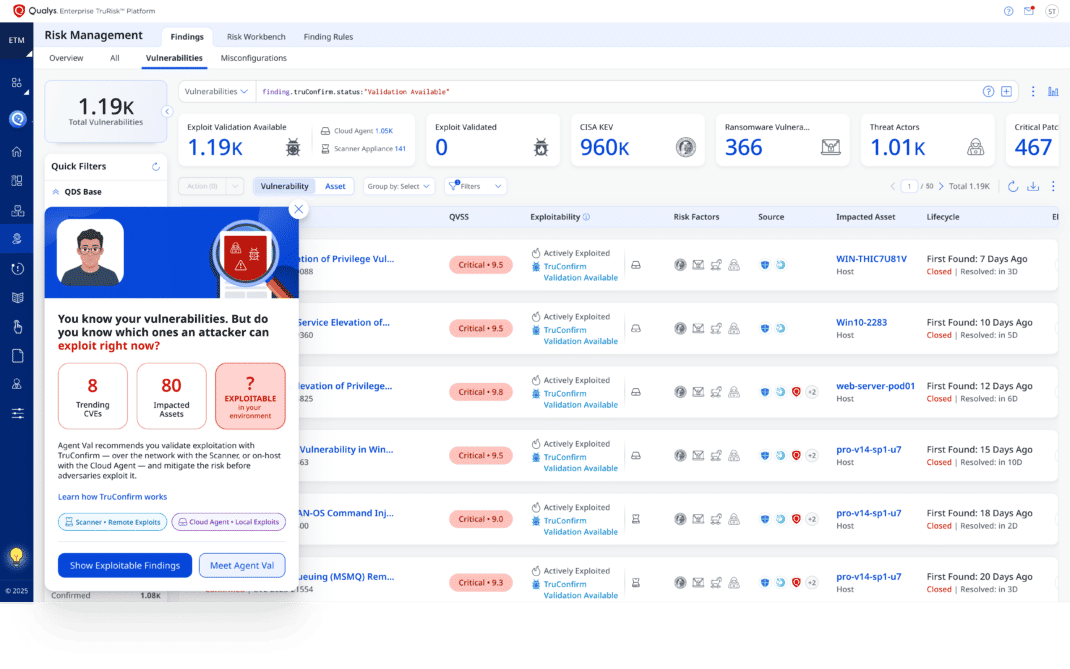Click the refresh icon above the findings table

1013,186
